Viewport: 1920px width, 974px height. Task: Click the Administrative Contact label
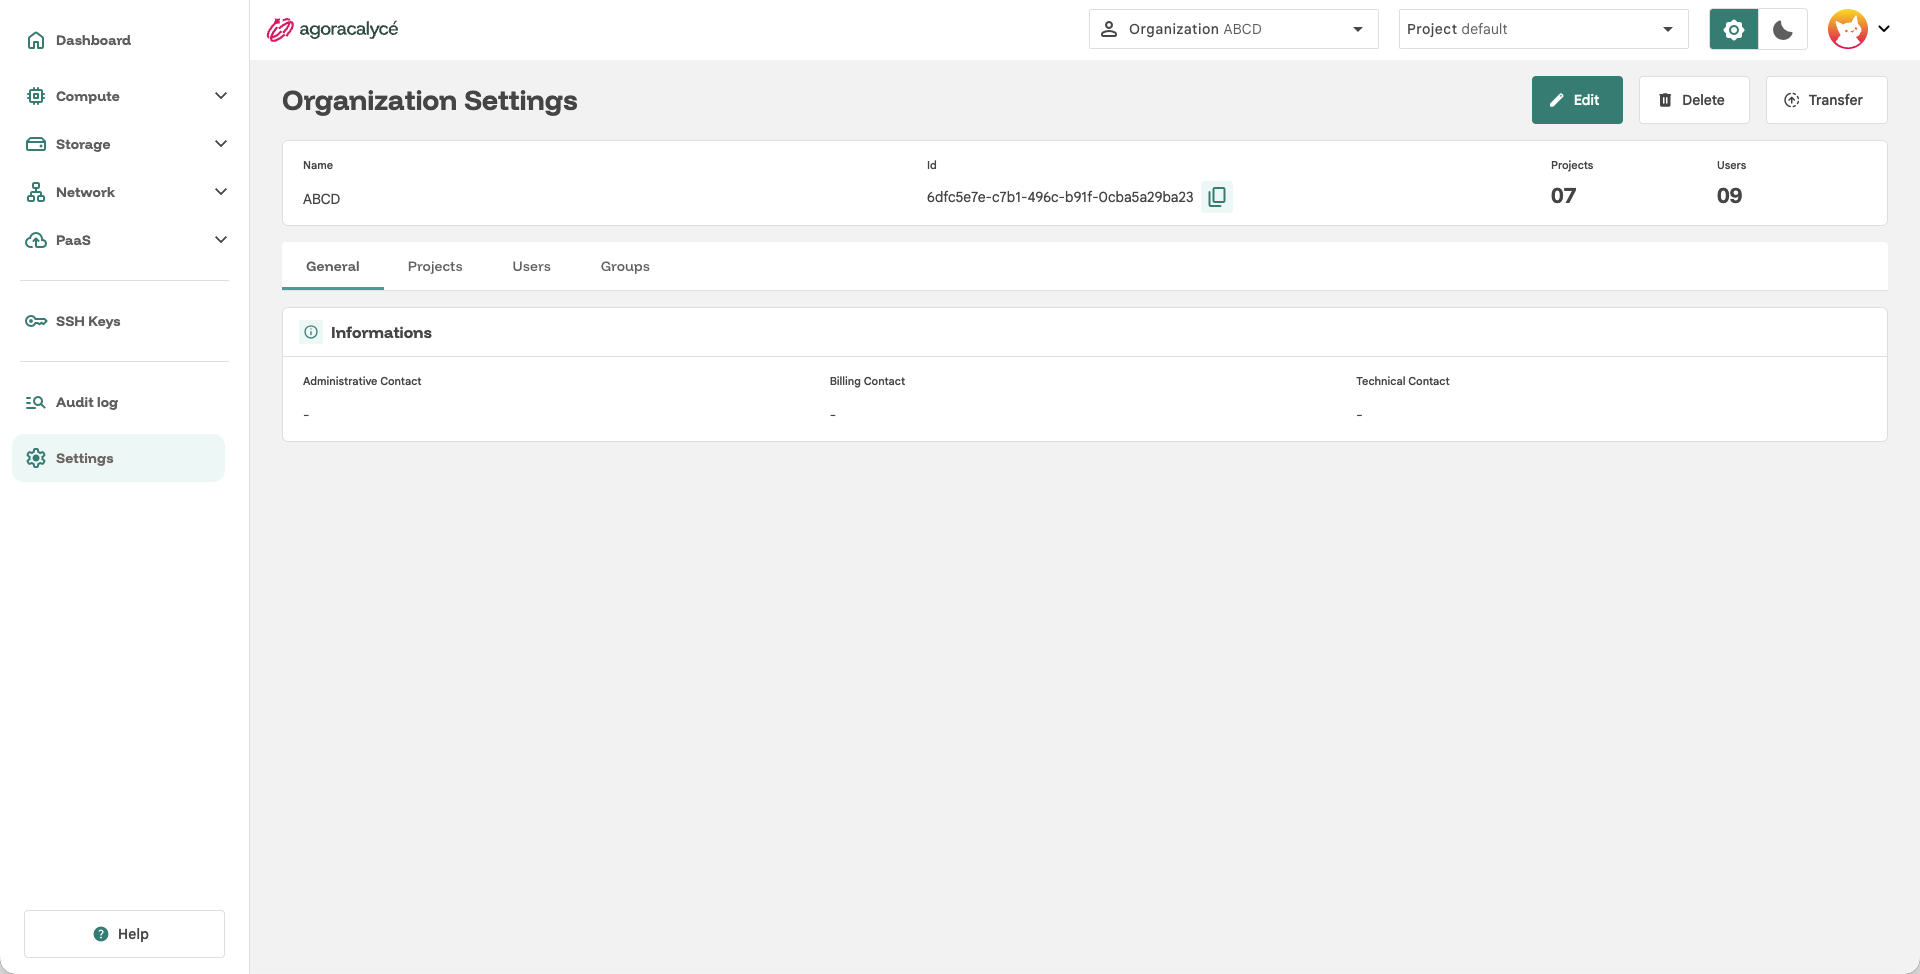[x=362, y=381]
